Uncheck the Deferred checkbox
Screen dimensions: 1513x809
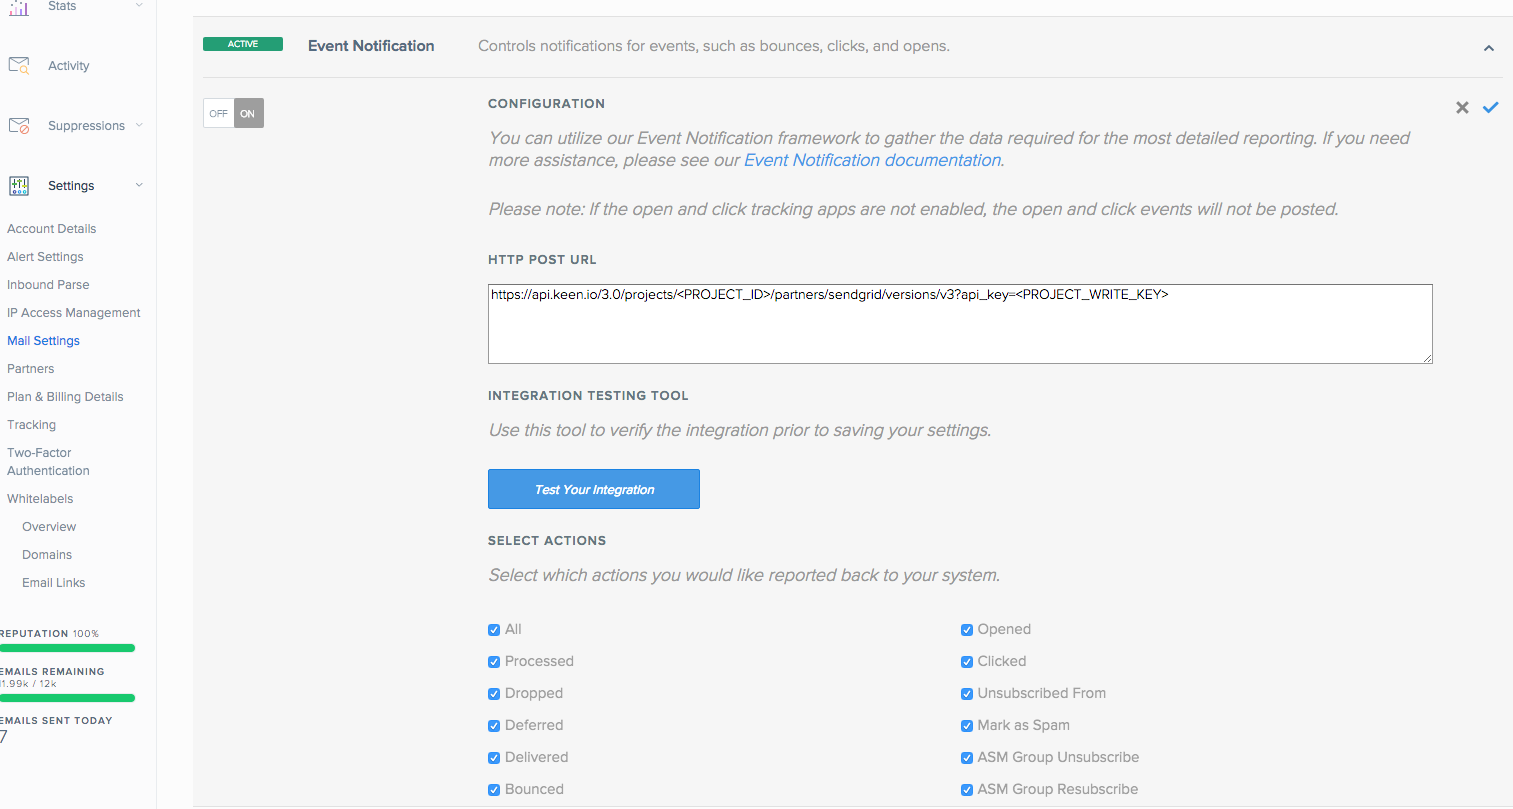click(494, 726)
